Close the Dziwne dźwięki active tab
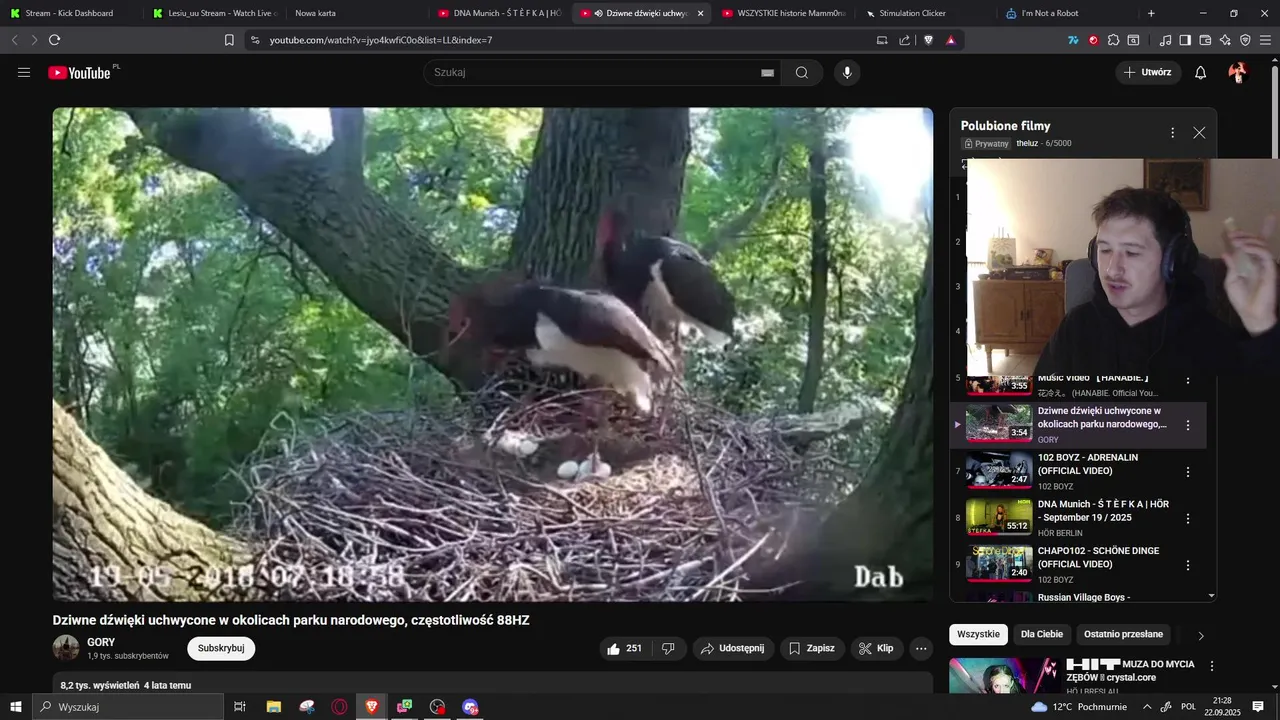The height and width of the screenshot is (720, 1280). tap(700, 13)
